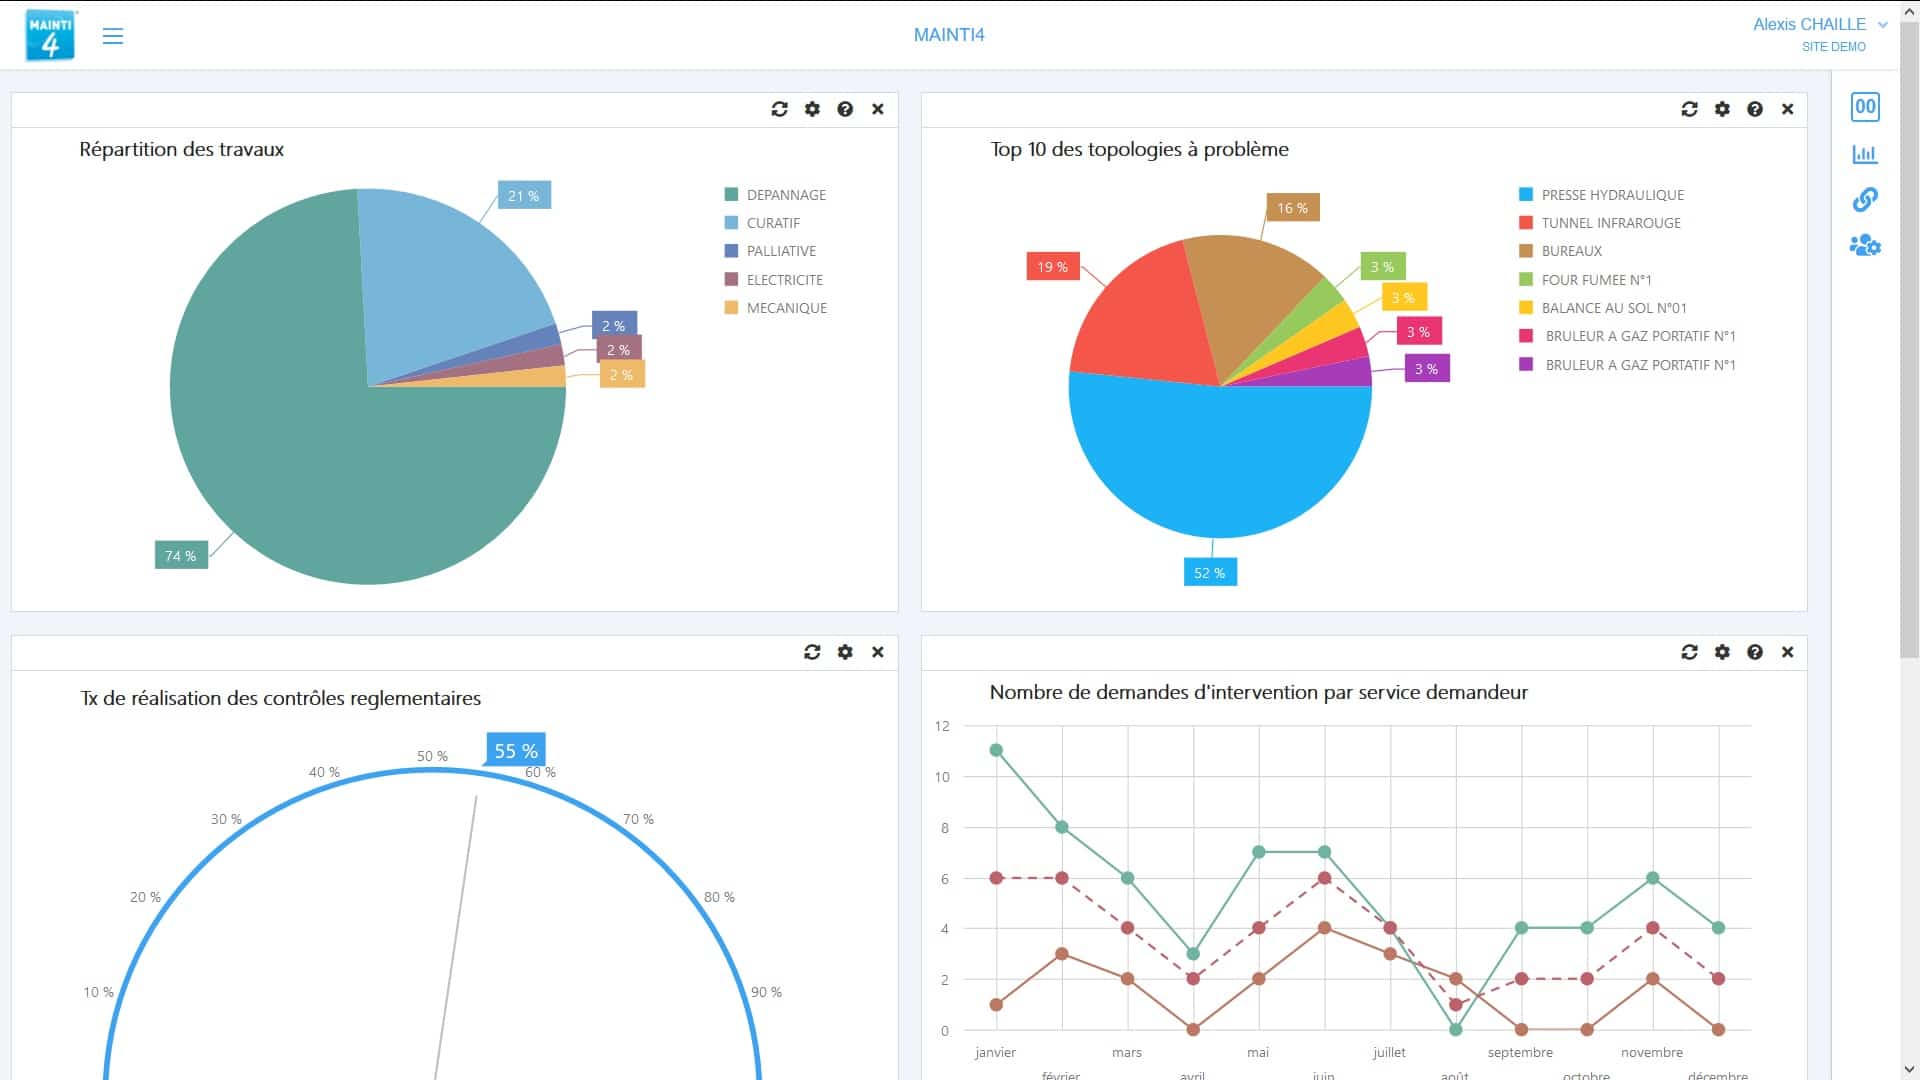Click the Répartition des travaux chart title
The width and height of the screenshot is (1920, 1080).
[182, 149]
